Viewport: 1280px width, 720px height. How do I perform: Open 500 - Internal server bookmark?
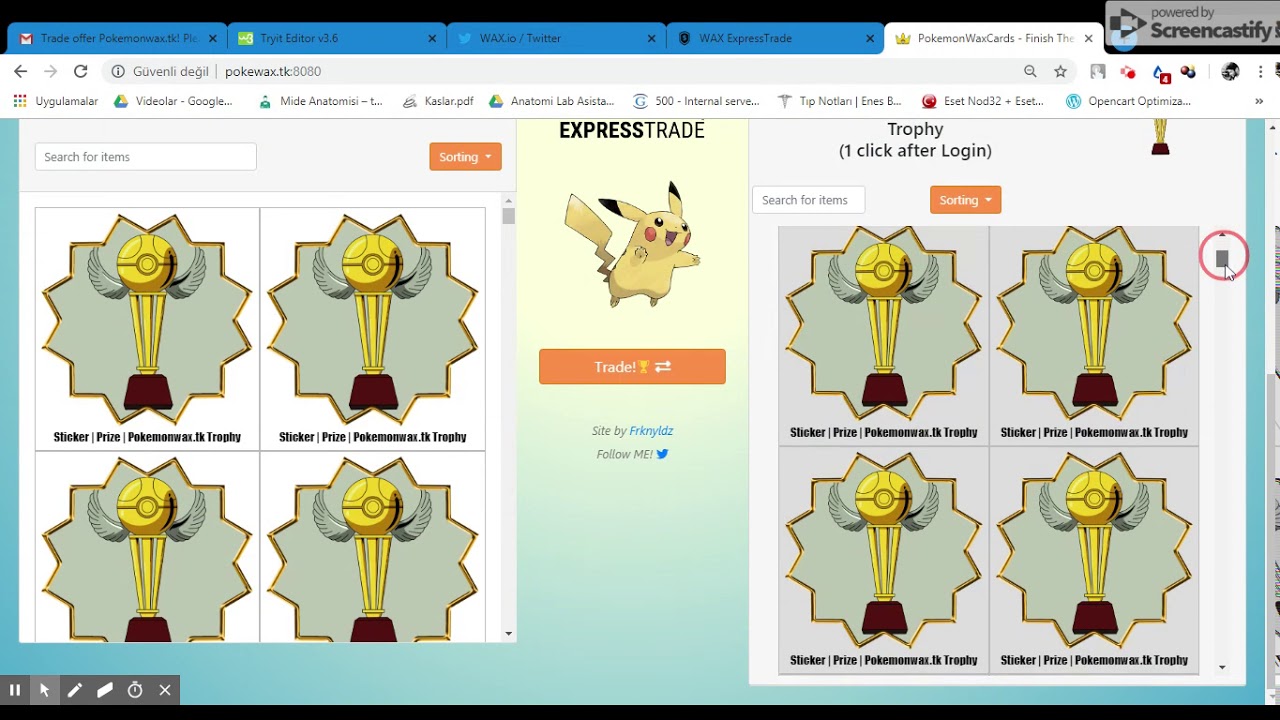coord(696,101)
